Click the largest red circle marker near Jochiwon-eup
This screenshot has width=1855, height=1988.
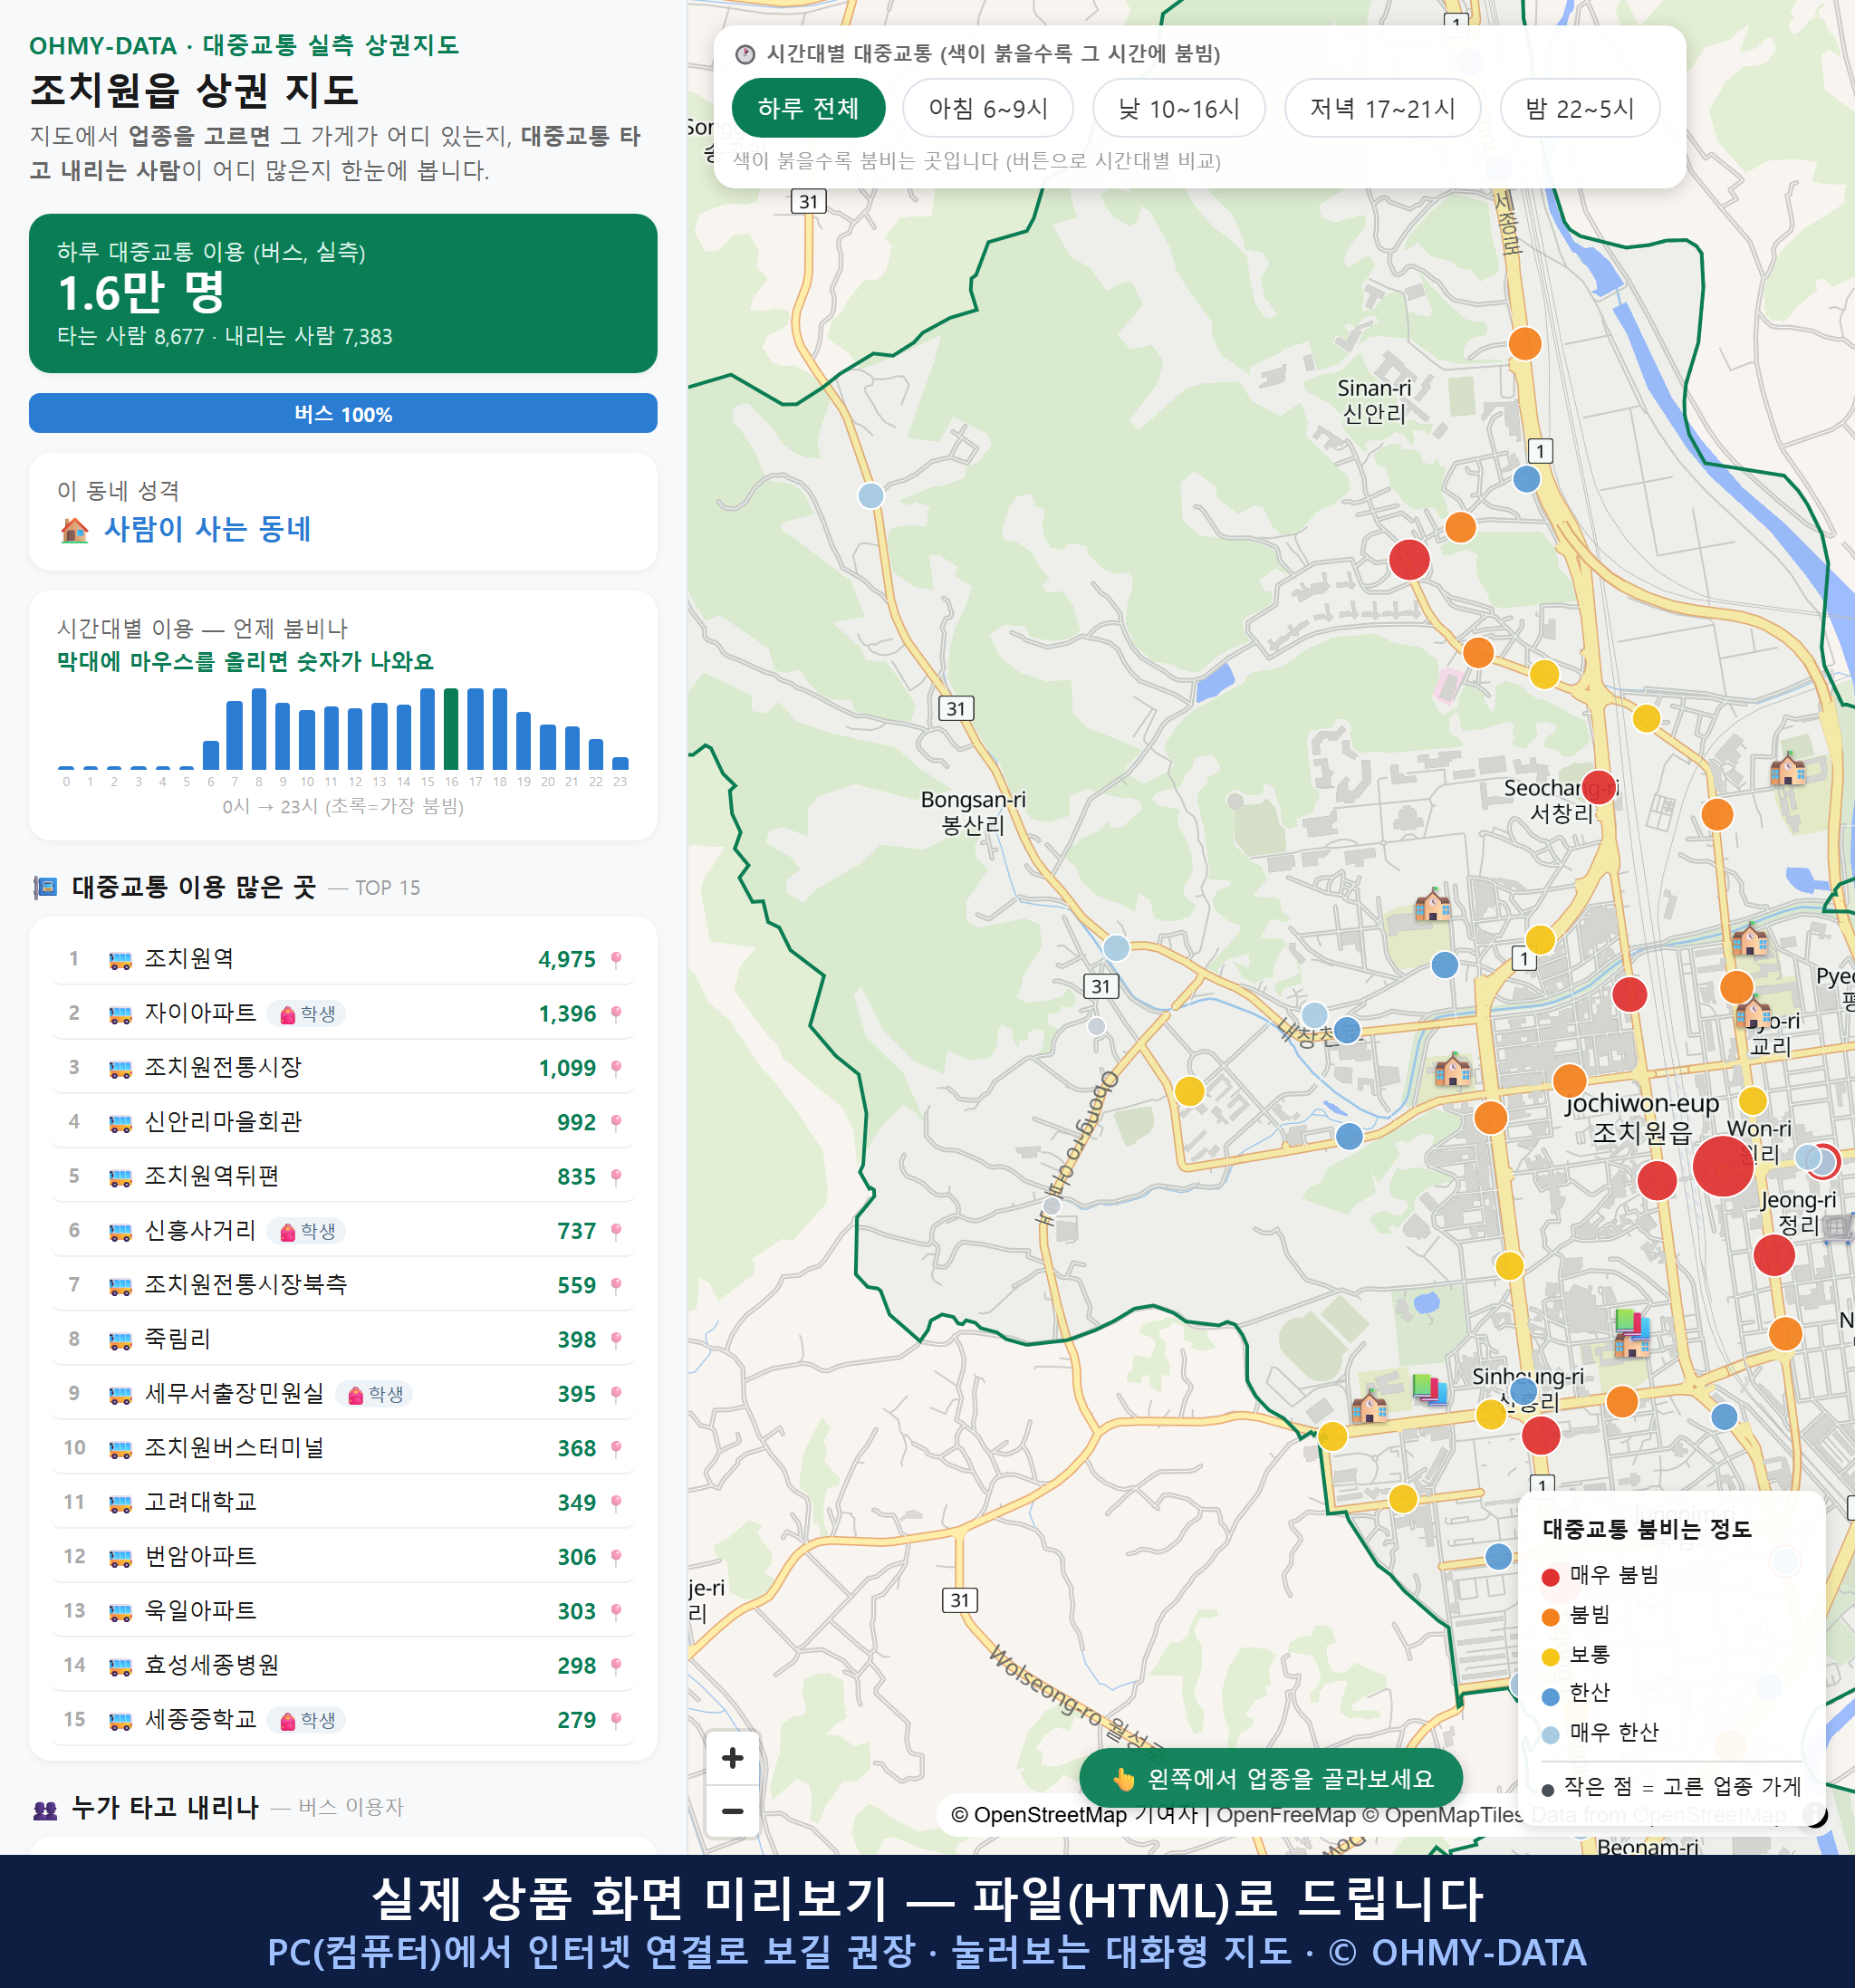[x=1723, y=1166]
